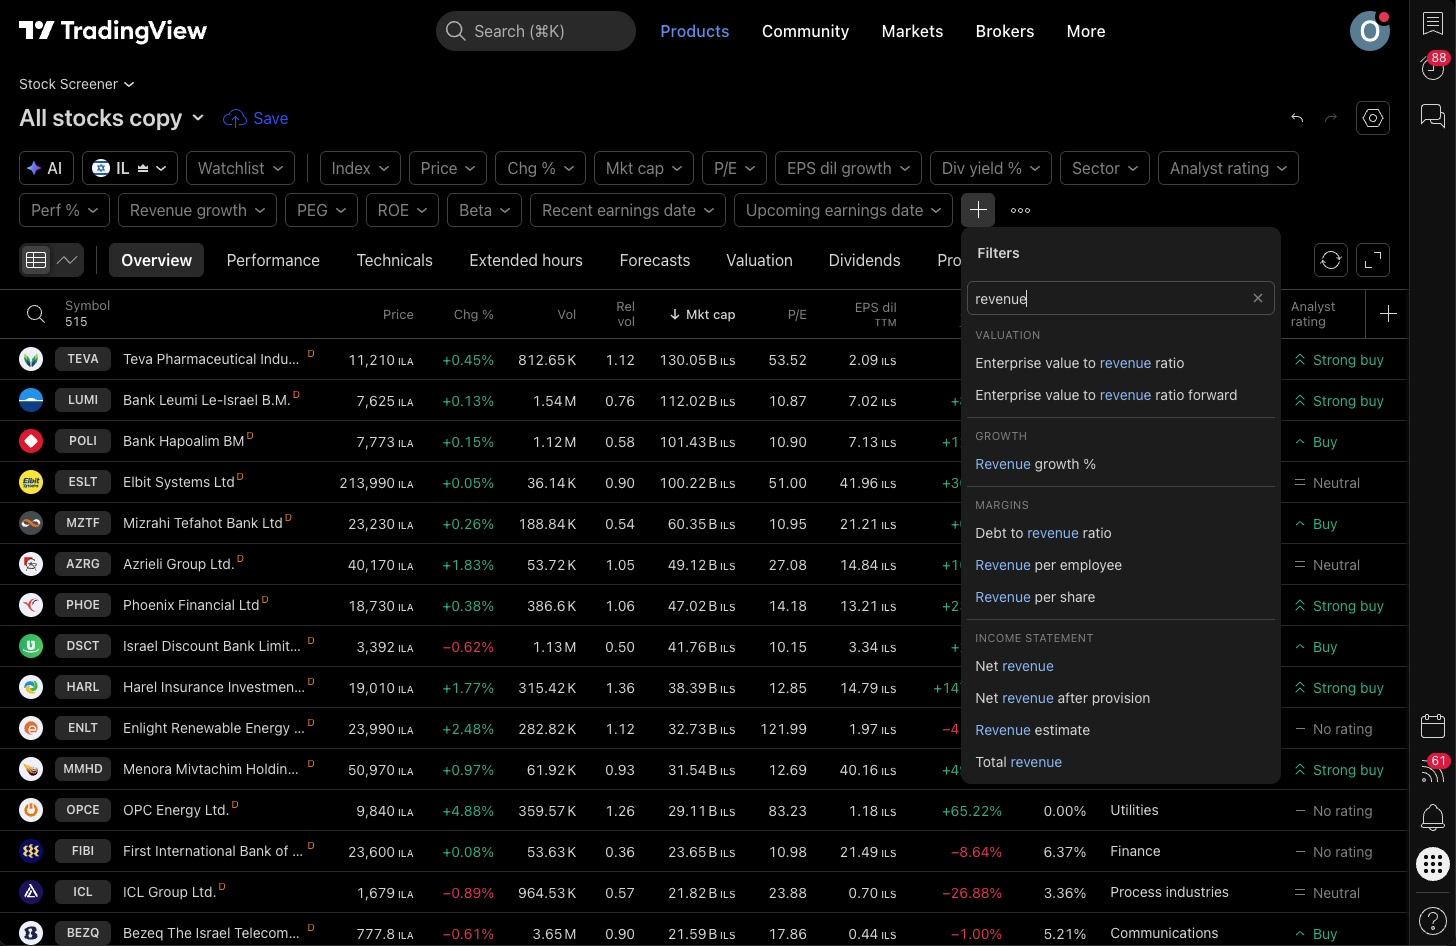Open the notifications bell icon
This screenshot has width=1456, height=946.
pyautogui.click(x=1433, y=817)
